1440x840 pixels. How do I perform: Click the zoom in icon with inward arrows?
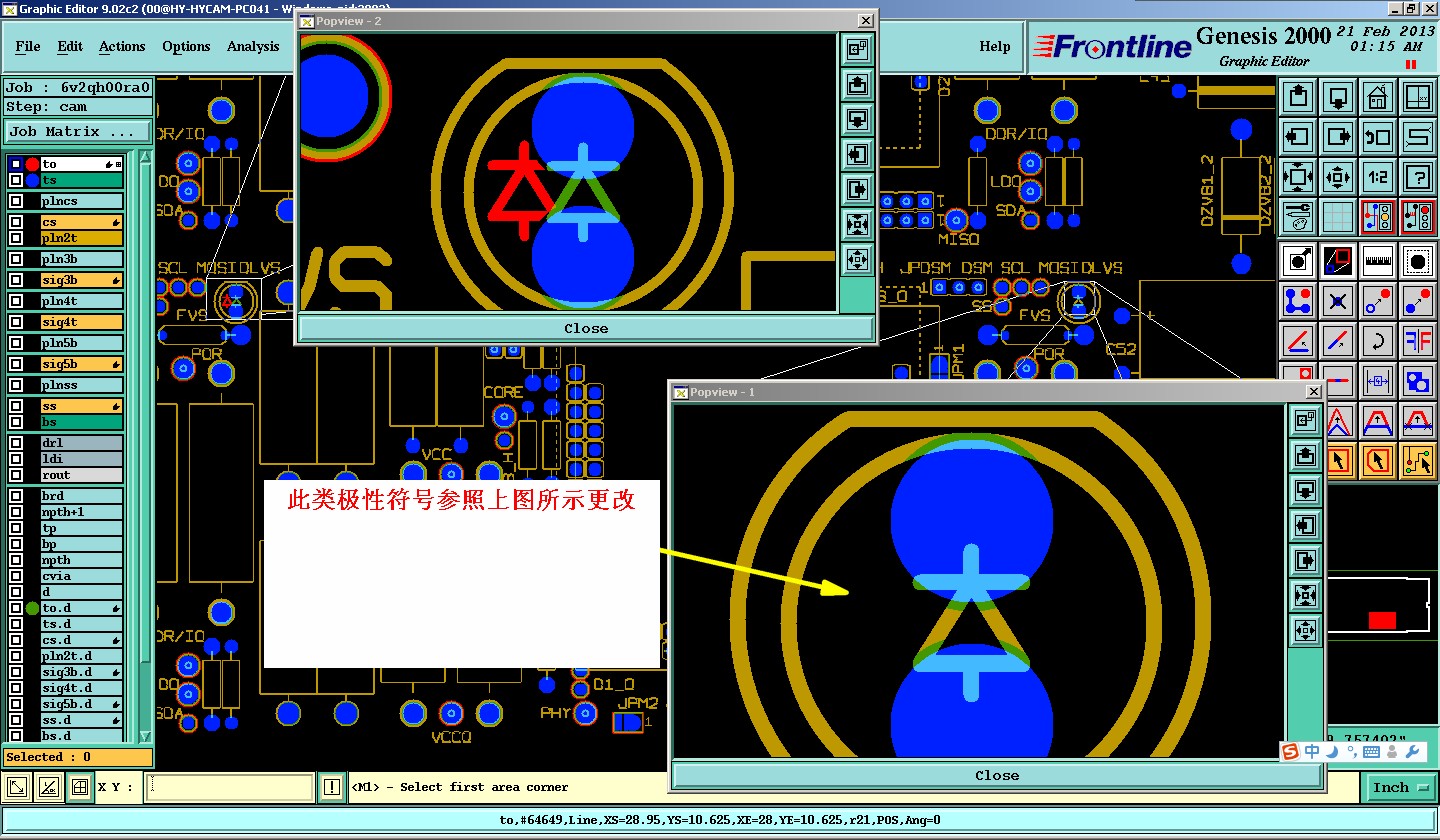(1298, 177)
